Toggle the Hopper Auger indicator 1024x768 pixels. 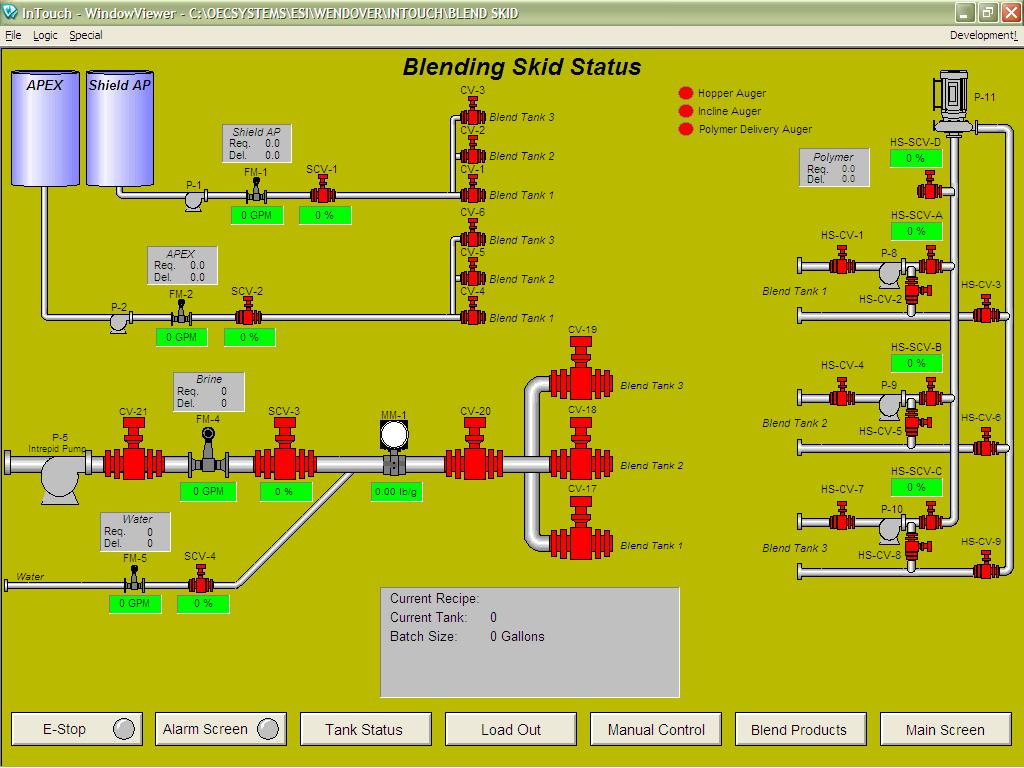click(686, 93)
